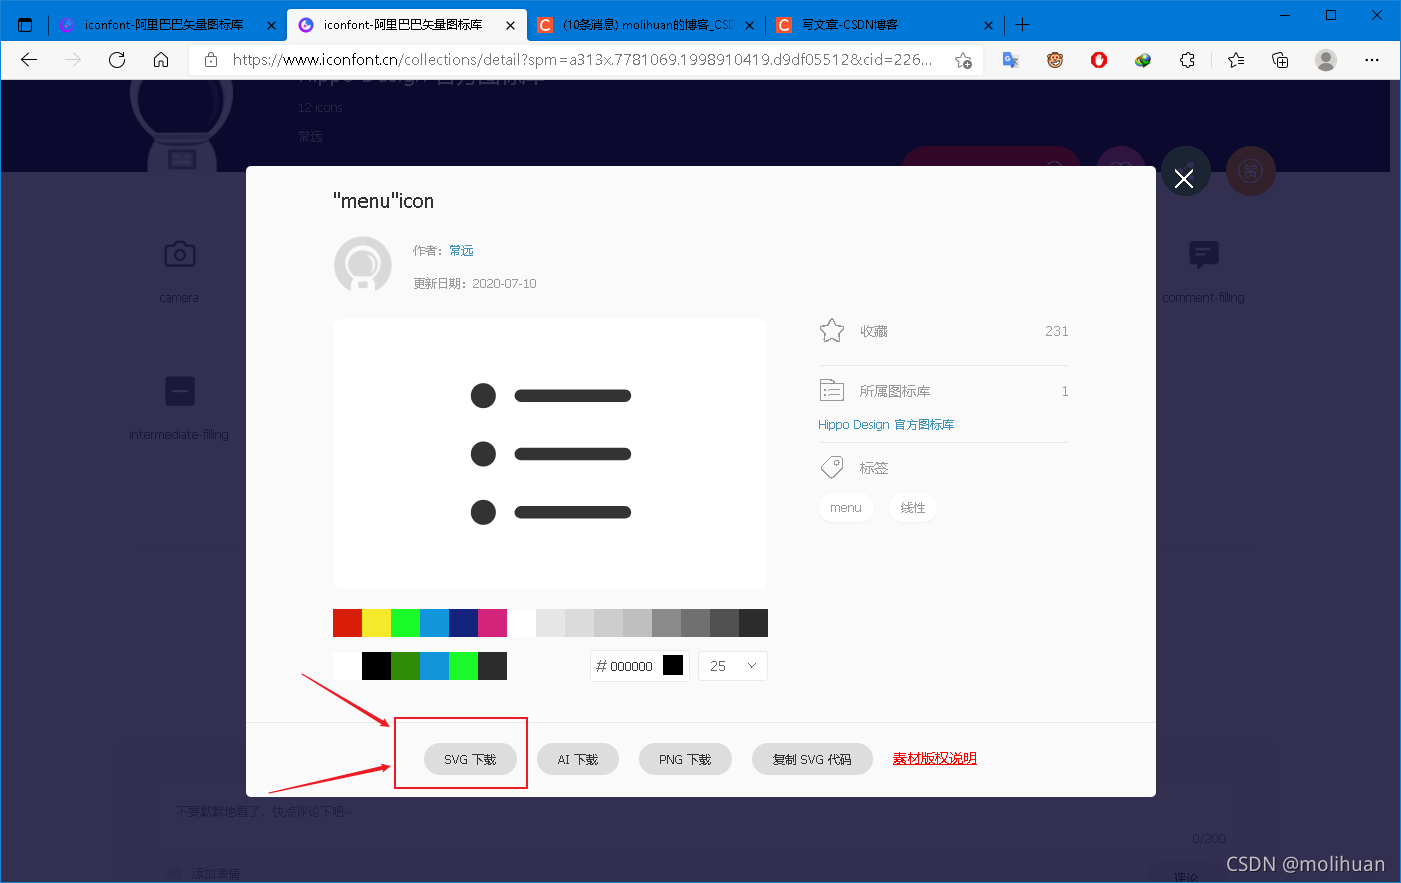Viewport: 1401px width, 883px height.
Task: Open the collections icon
Action: click(1280, 60)
